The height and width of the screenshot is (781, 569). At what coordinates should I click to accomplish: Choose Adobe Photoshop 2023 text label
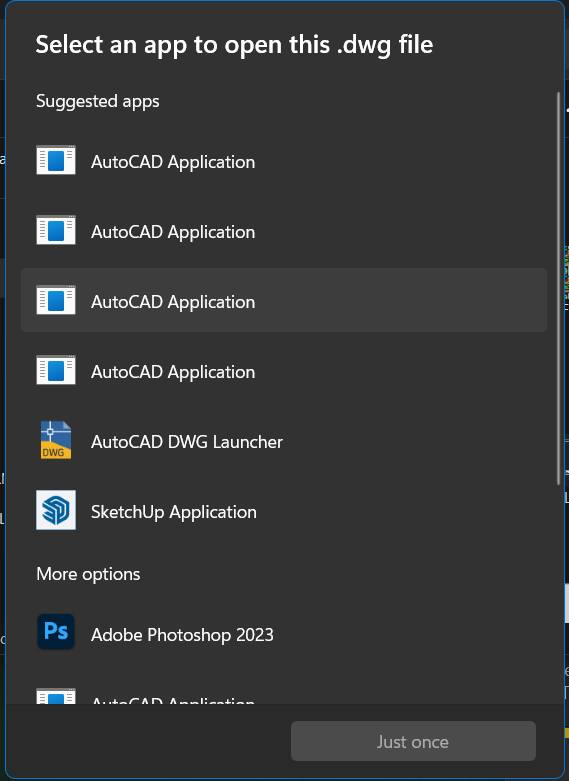(182, 635)
